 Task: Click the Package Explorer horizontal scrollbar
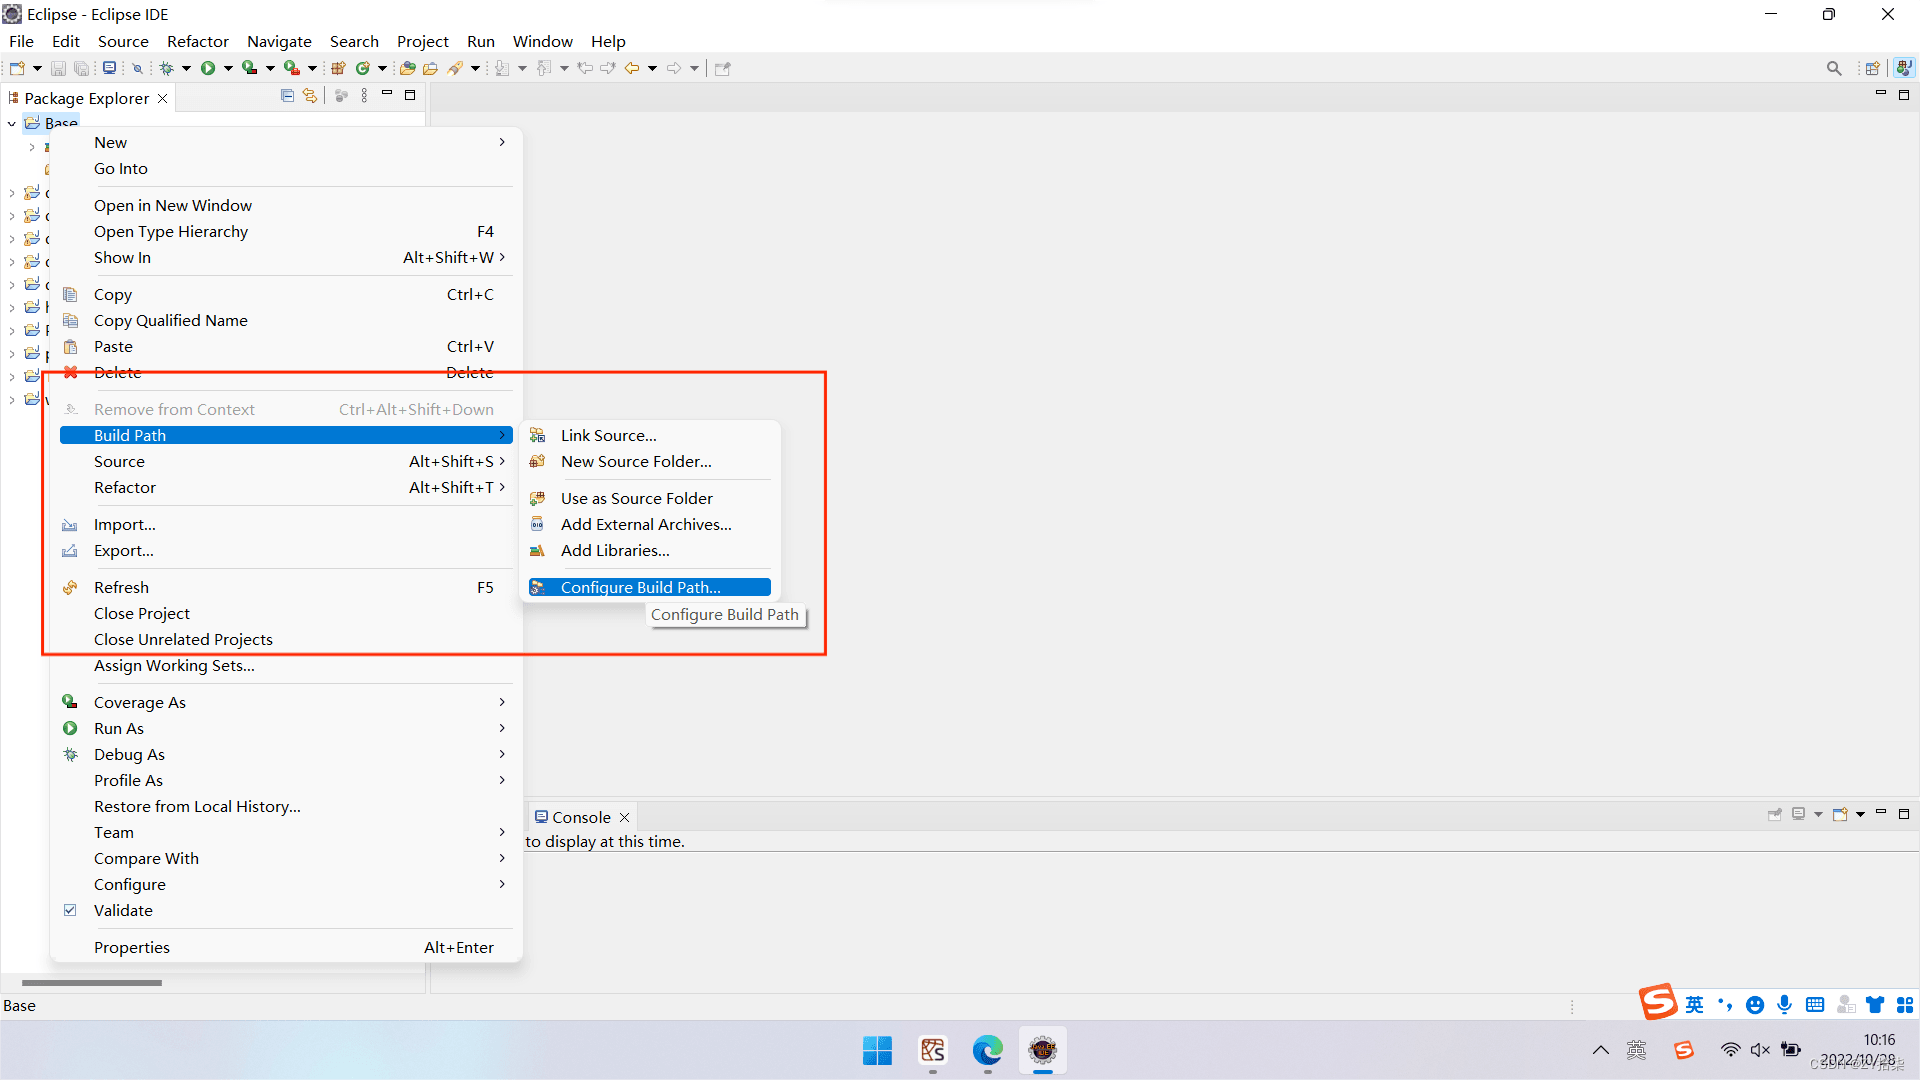point(92,983)
